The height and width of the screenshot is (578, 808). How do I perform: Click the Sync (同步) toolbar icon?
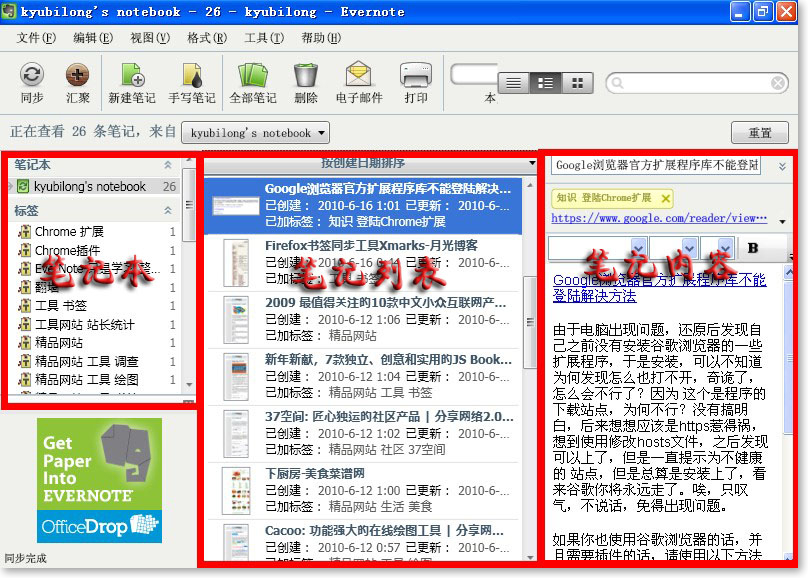tap(31, 75)
